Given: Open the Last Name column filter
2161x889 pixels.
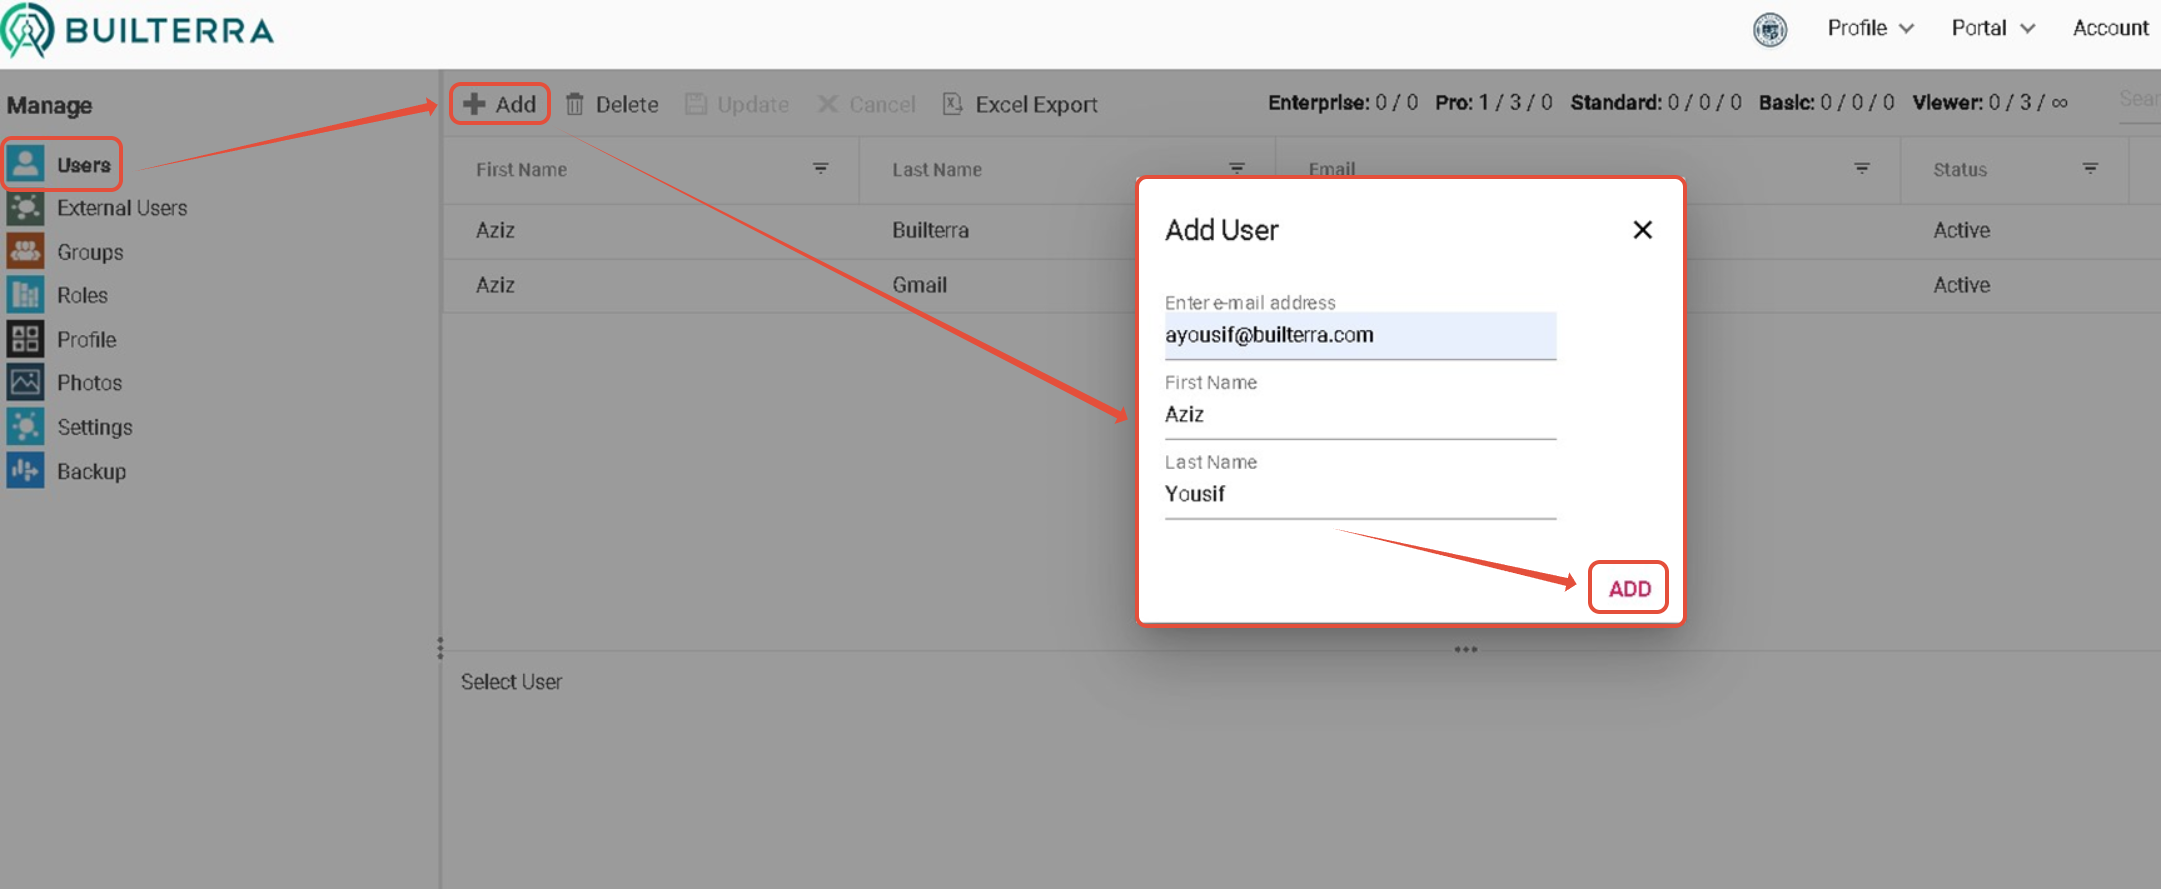Looking at the screenshot, I should click(1237, 169).
